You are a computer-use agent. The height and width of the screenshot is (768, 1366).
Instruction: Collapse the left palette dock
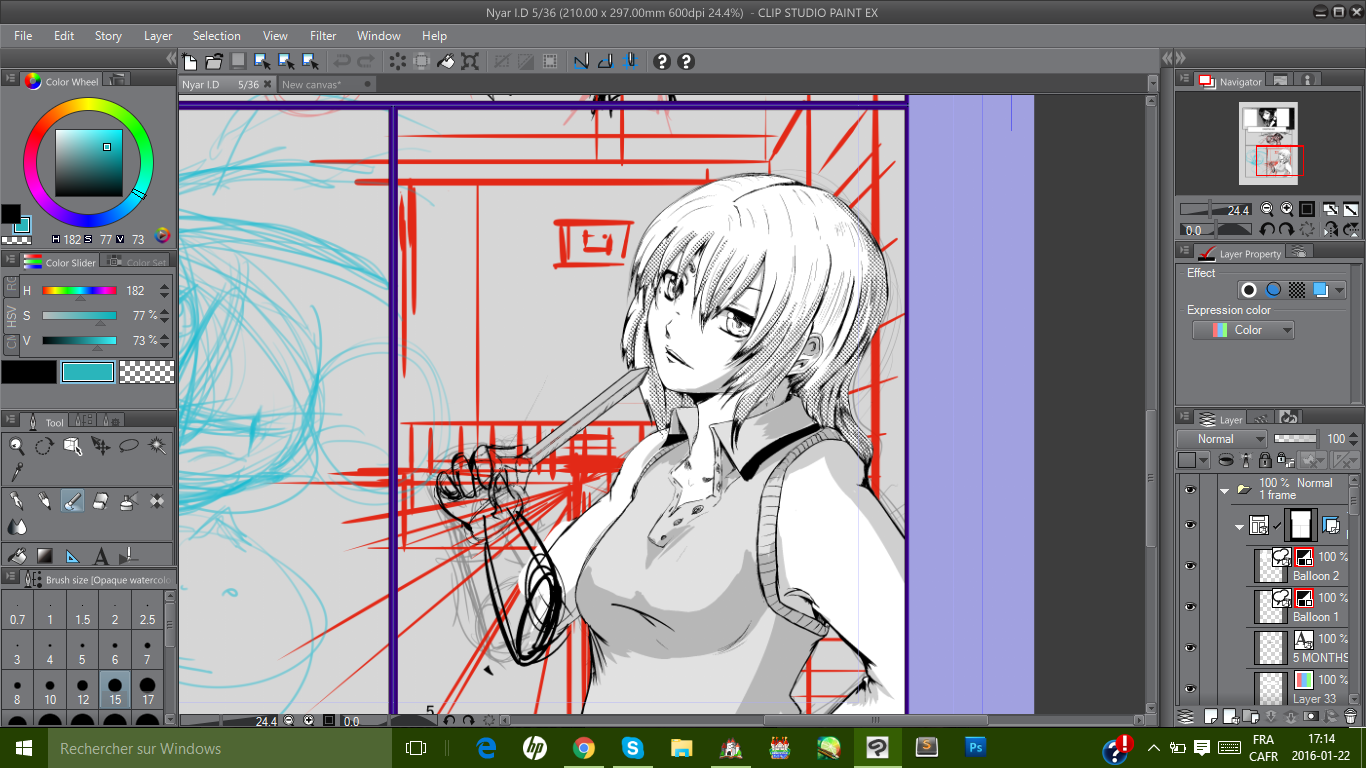point(171,60)
